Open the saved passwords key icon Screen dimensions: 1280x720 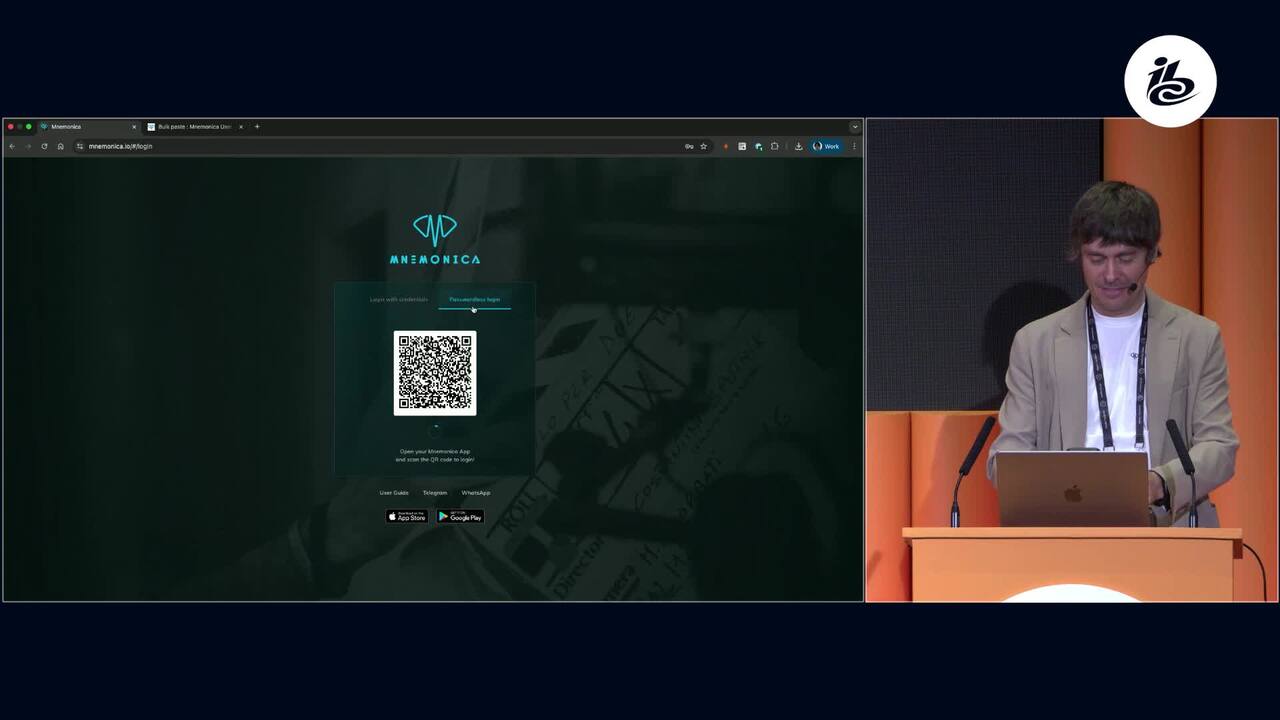(x=689, y=146)
